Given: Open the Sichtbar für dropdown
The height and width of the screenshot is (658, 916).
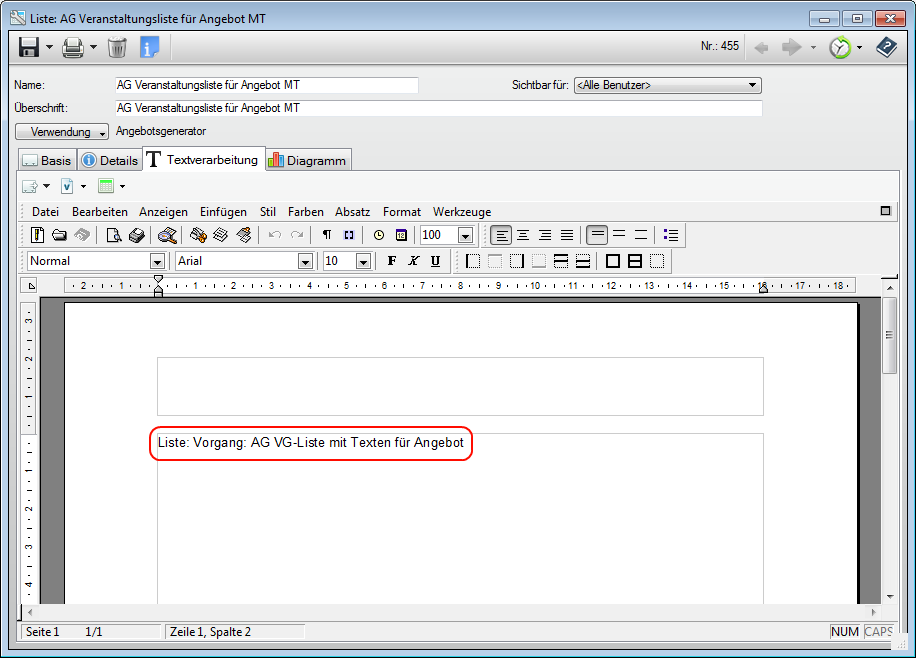Looking at the screenshot, I should 753,86.
